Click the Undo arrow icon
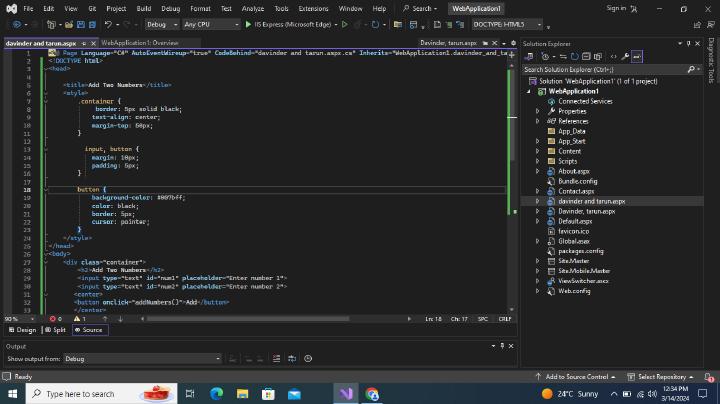 coord(108,24)
